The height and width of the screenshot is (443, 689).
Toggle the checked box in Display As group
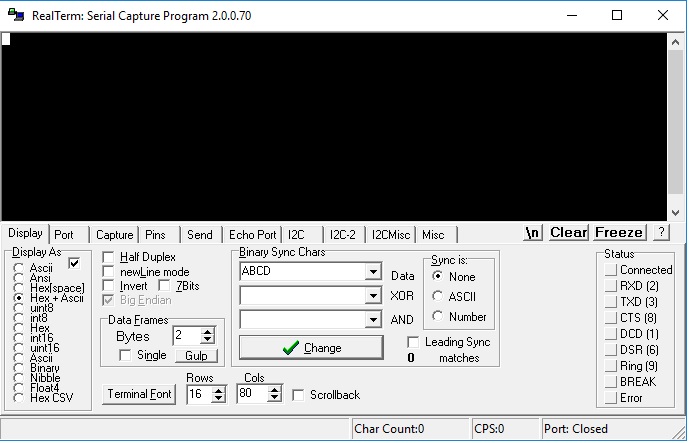pyautogui.click(x=74, y=263)
